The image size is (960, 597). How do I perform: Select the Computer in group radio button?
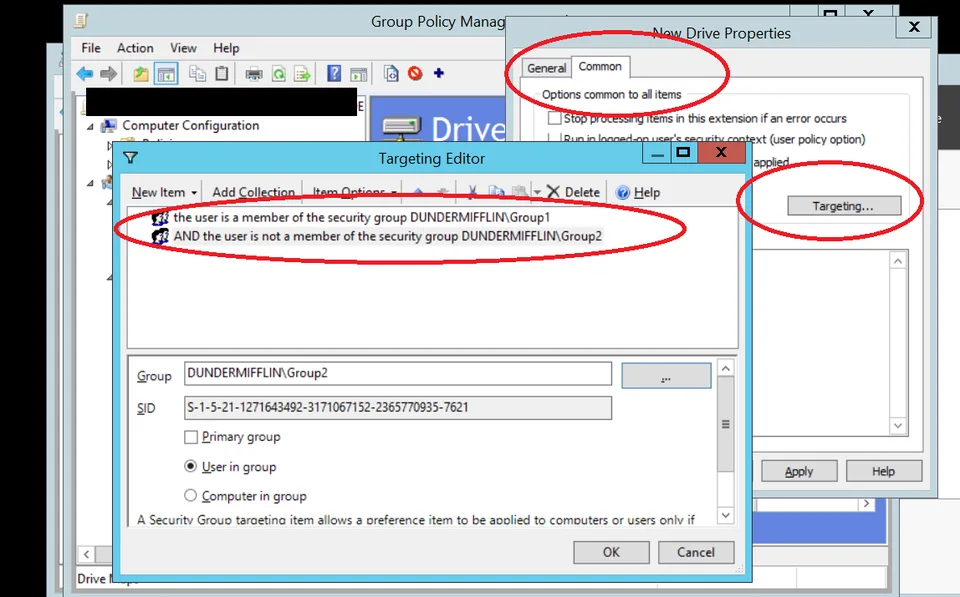190,496
